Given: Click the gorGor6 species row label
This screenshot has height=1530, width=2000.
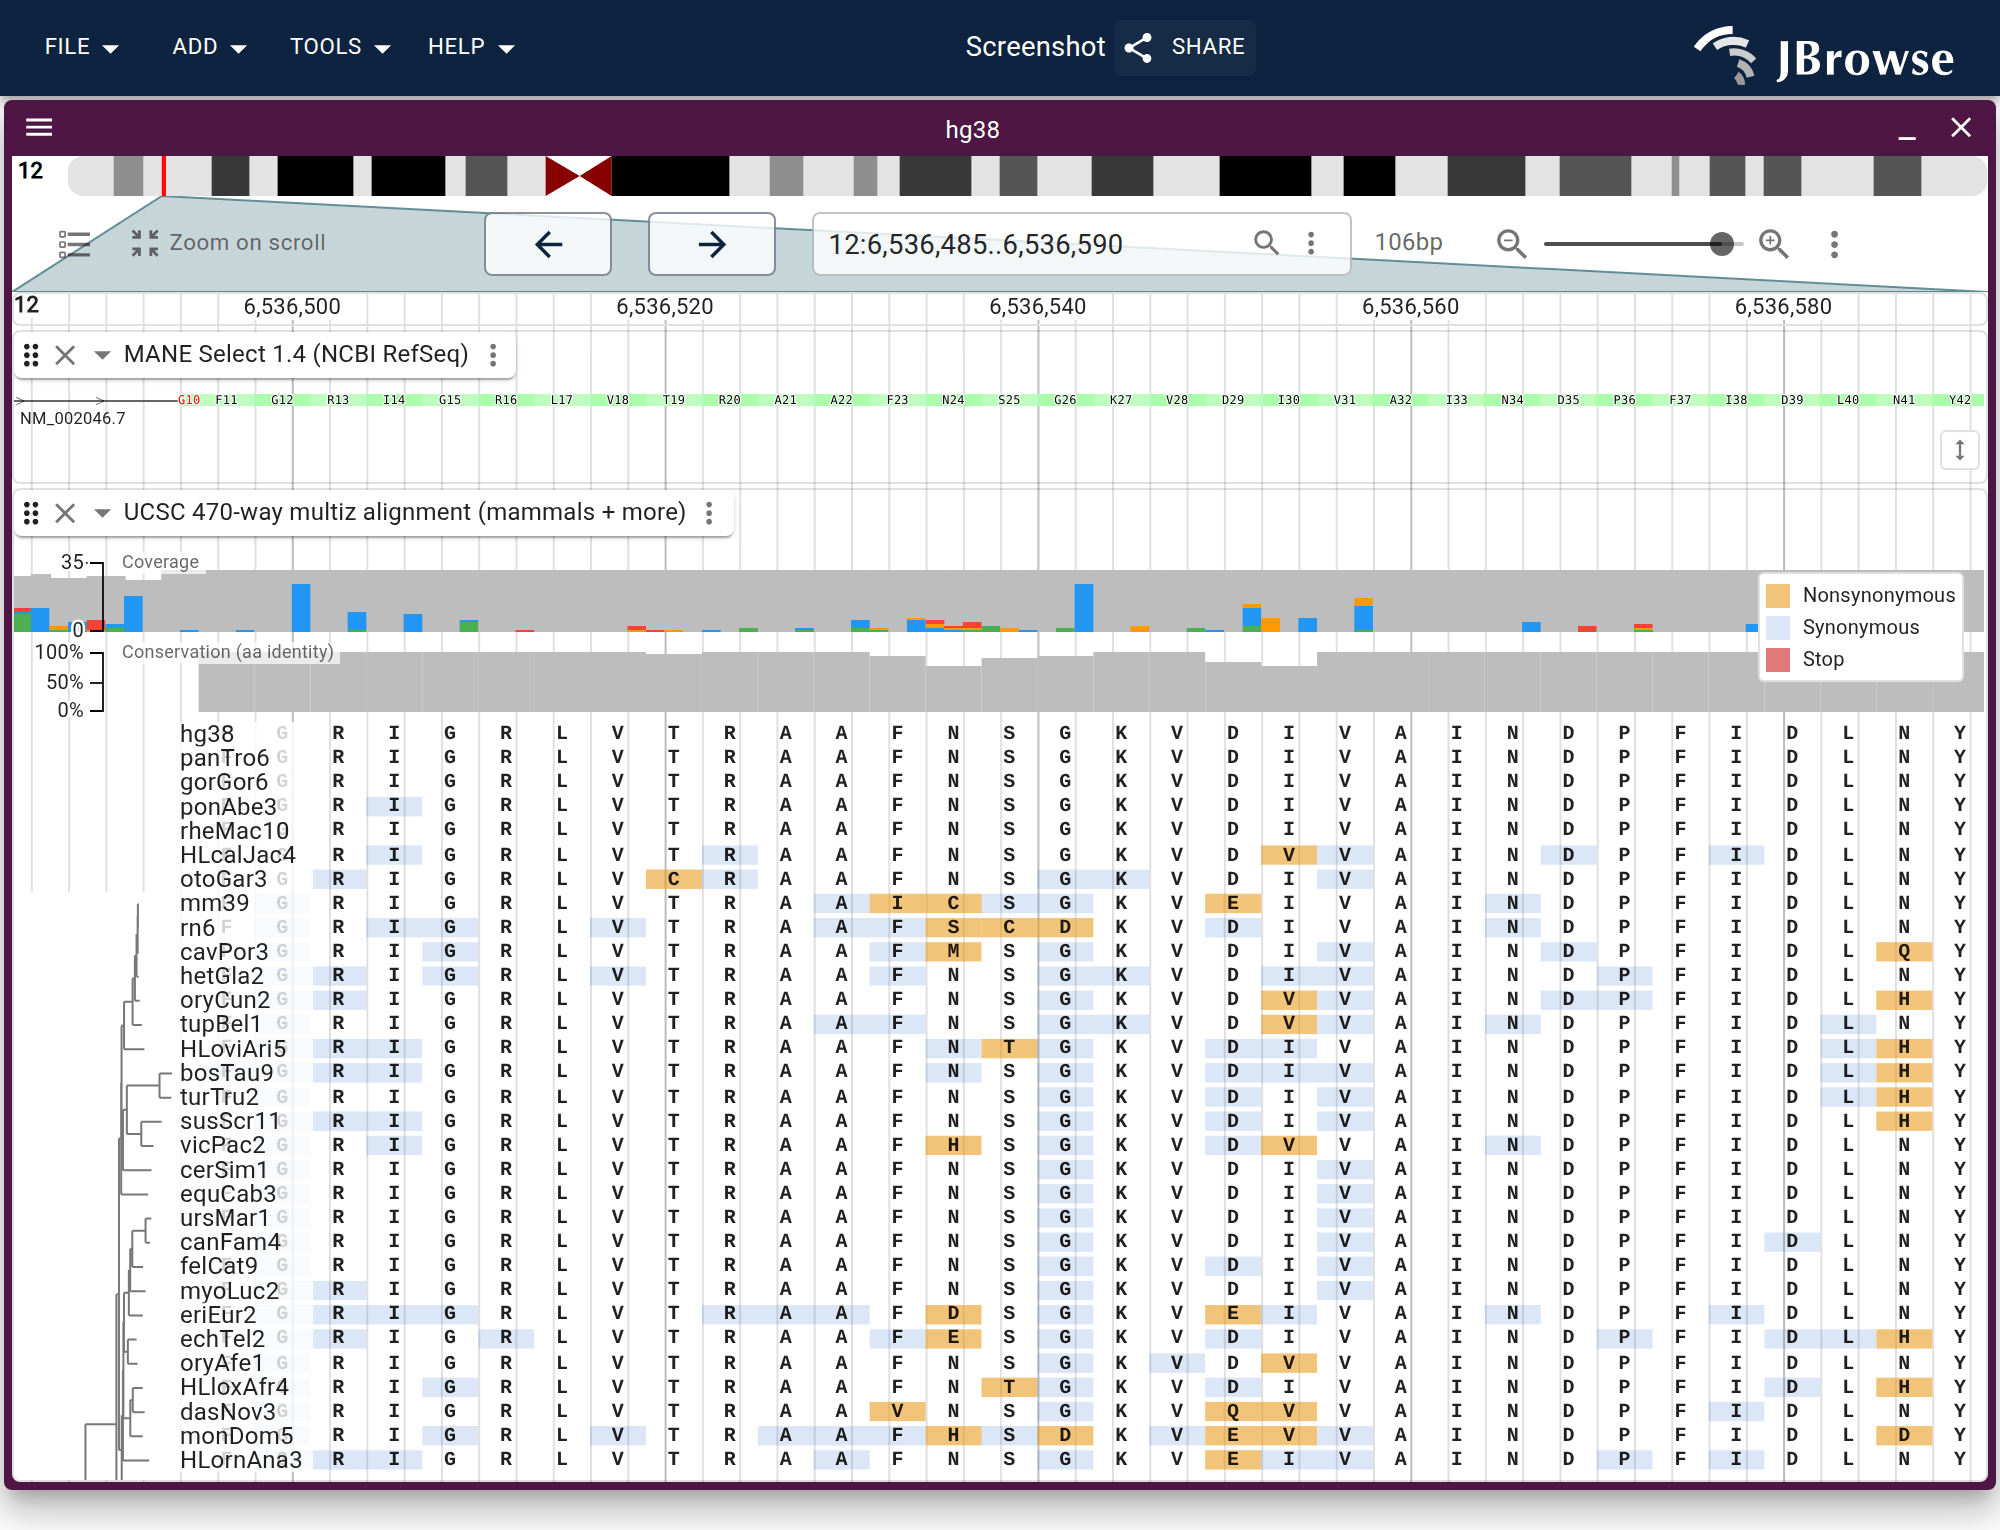Looking at the screenshot, I should point(224,781).
